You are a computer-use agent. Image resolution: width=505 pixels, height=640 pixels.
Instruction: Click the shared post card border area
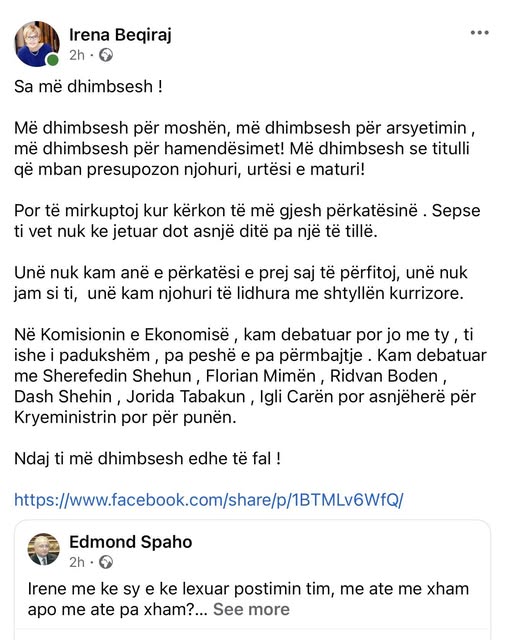coord(252,580)
